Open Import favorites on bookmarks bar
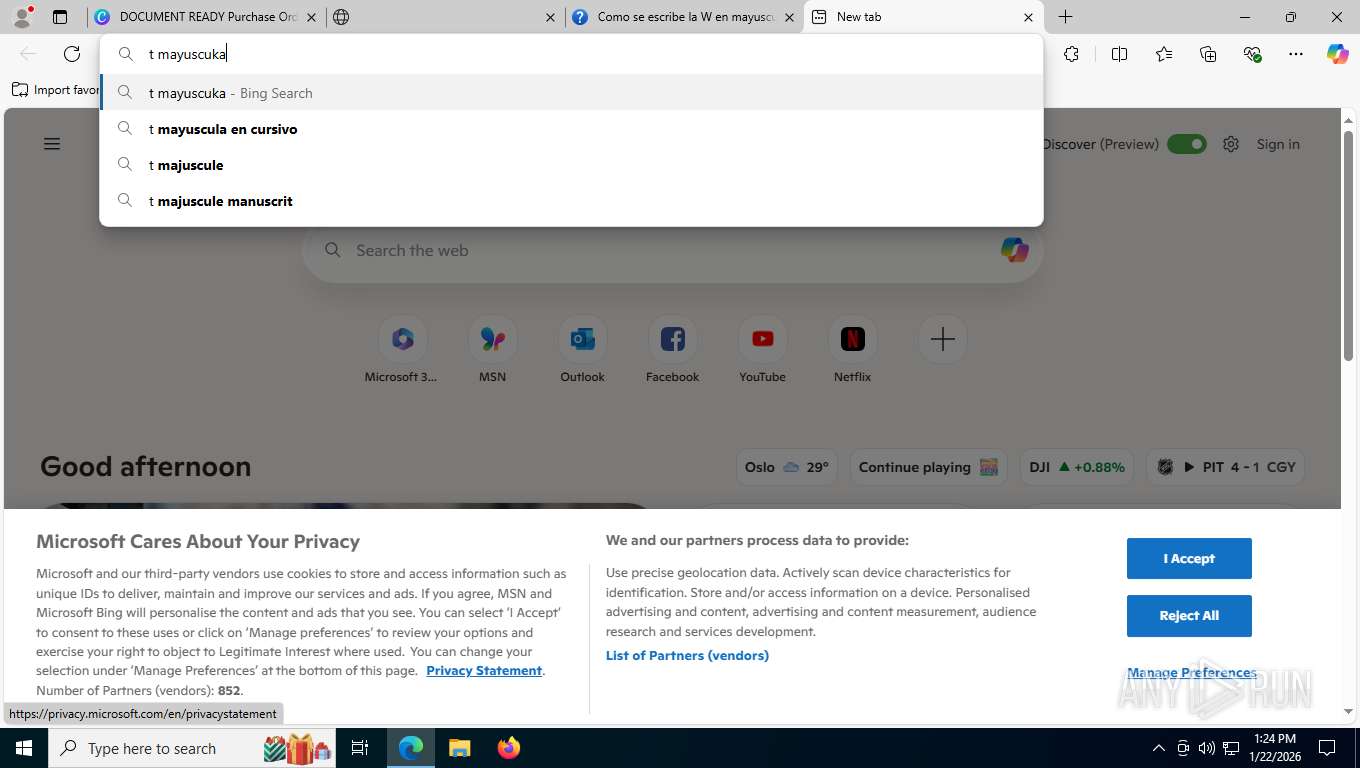This screenshot has height=768, width=1360. click(56, 90)
